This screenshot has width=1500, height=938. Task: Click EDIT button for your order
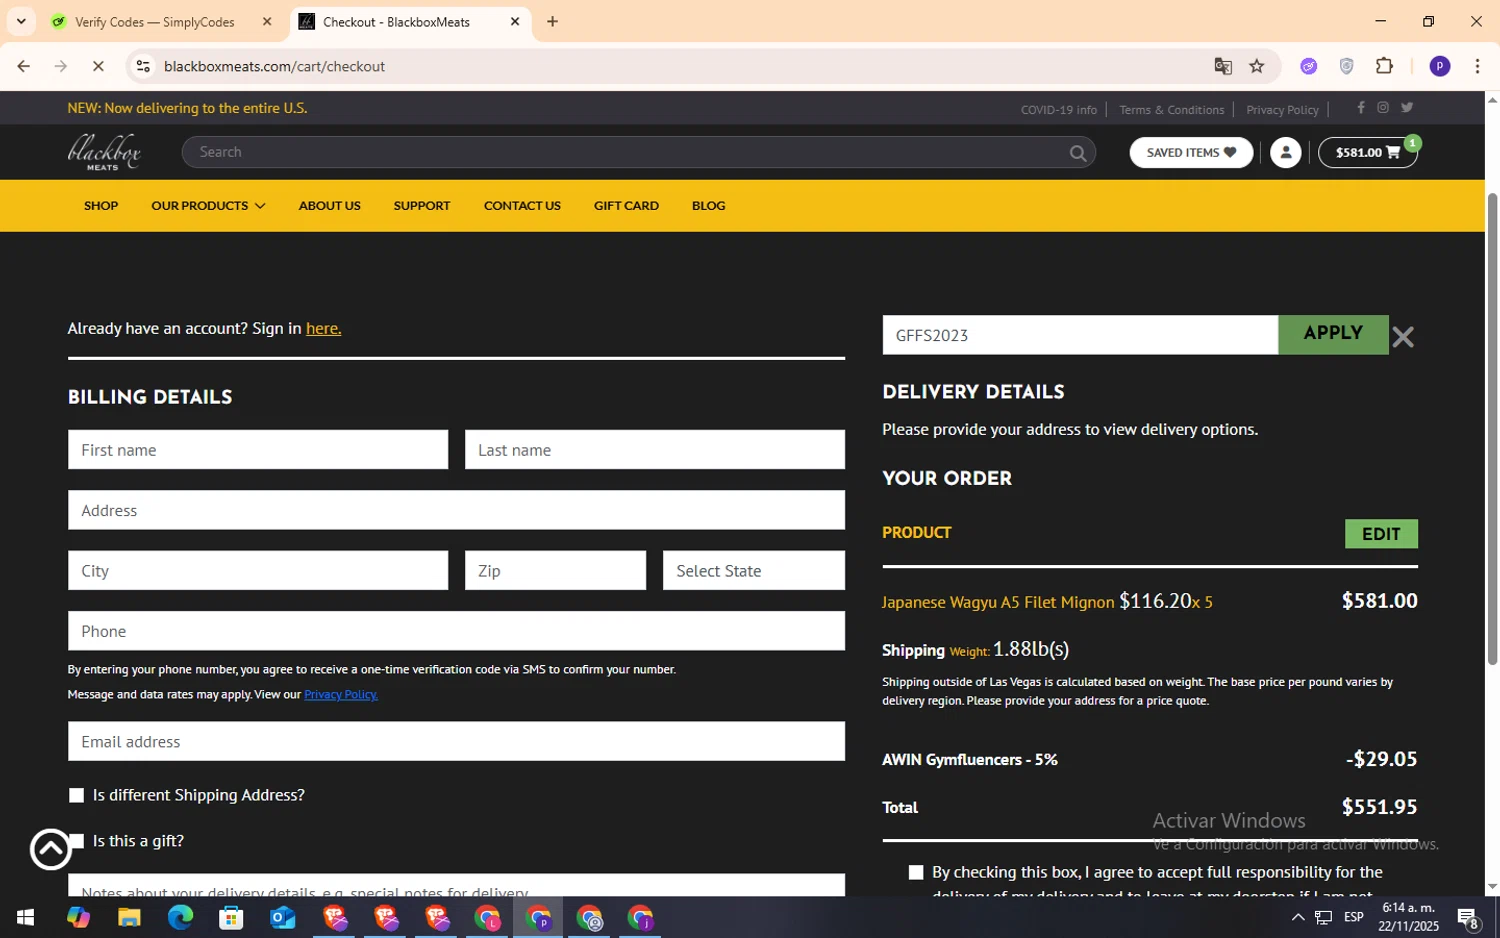[1381, 534]
